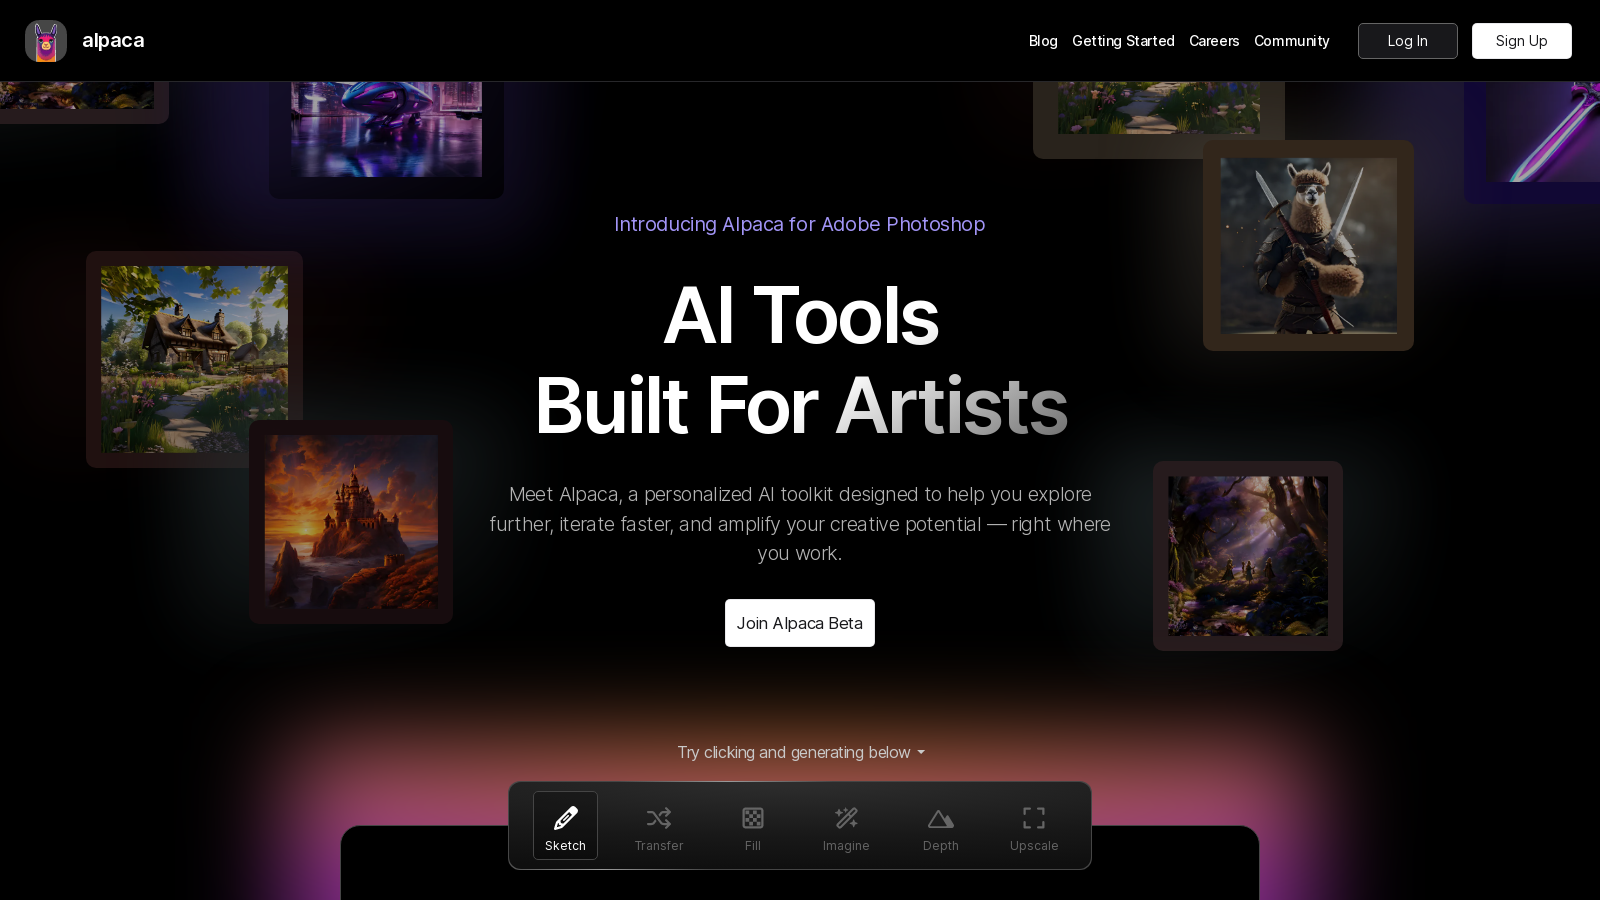This screenshot has height=900, width=1600.
Task: Go to Getting Started
Action: pyautogui.click(x=1123, y=41)
